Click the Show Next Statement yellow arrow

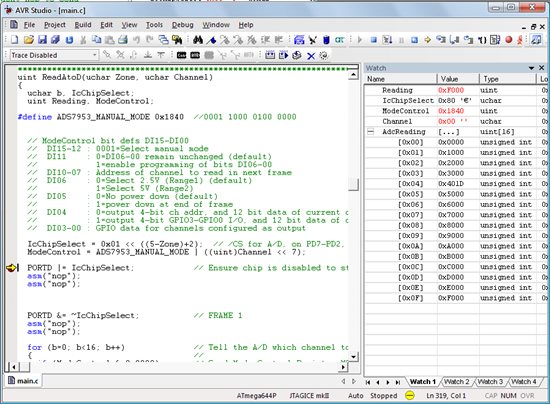coord(427,40)
